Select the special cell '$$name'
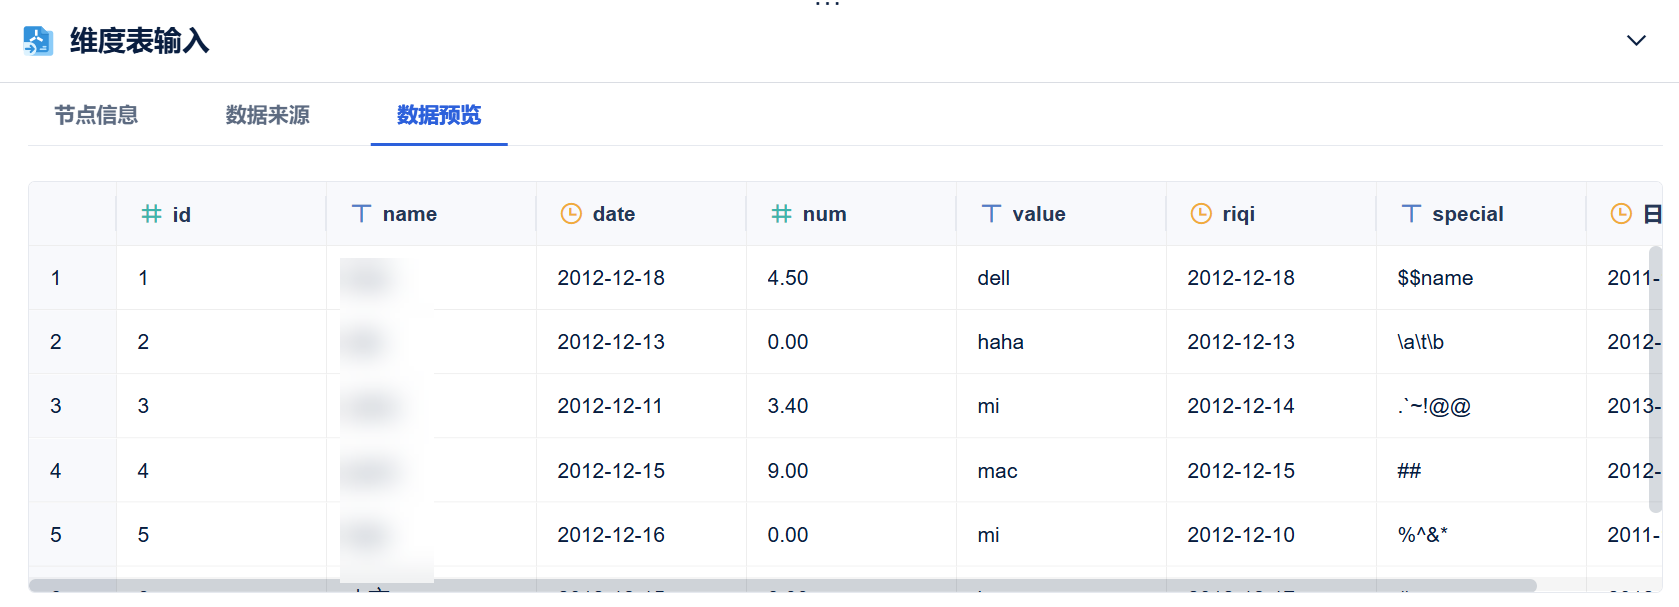The height and width of the screenshot is (607, 1679). (x=1434, y=278)
